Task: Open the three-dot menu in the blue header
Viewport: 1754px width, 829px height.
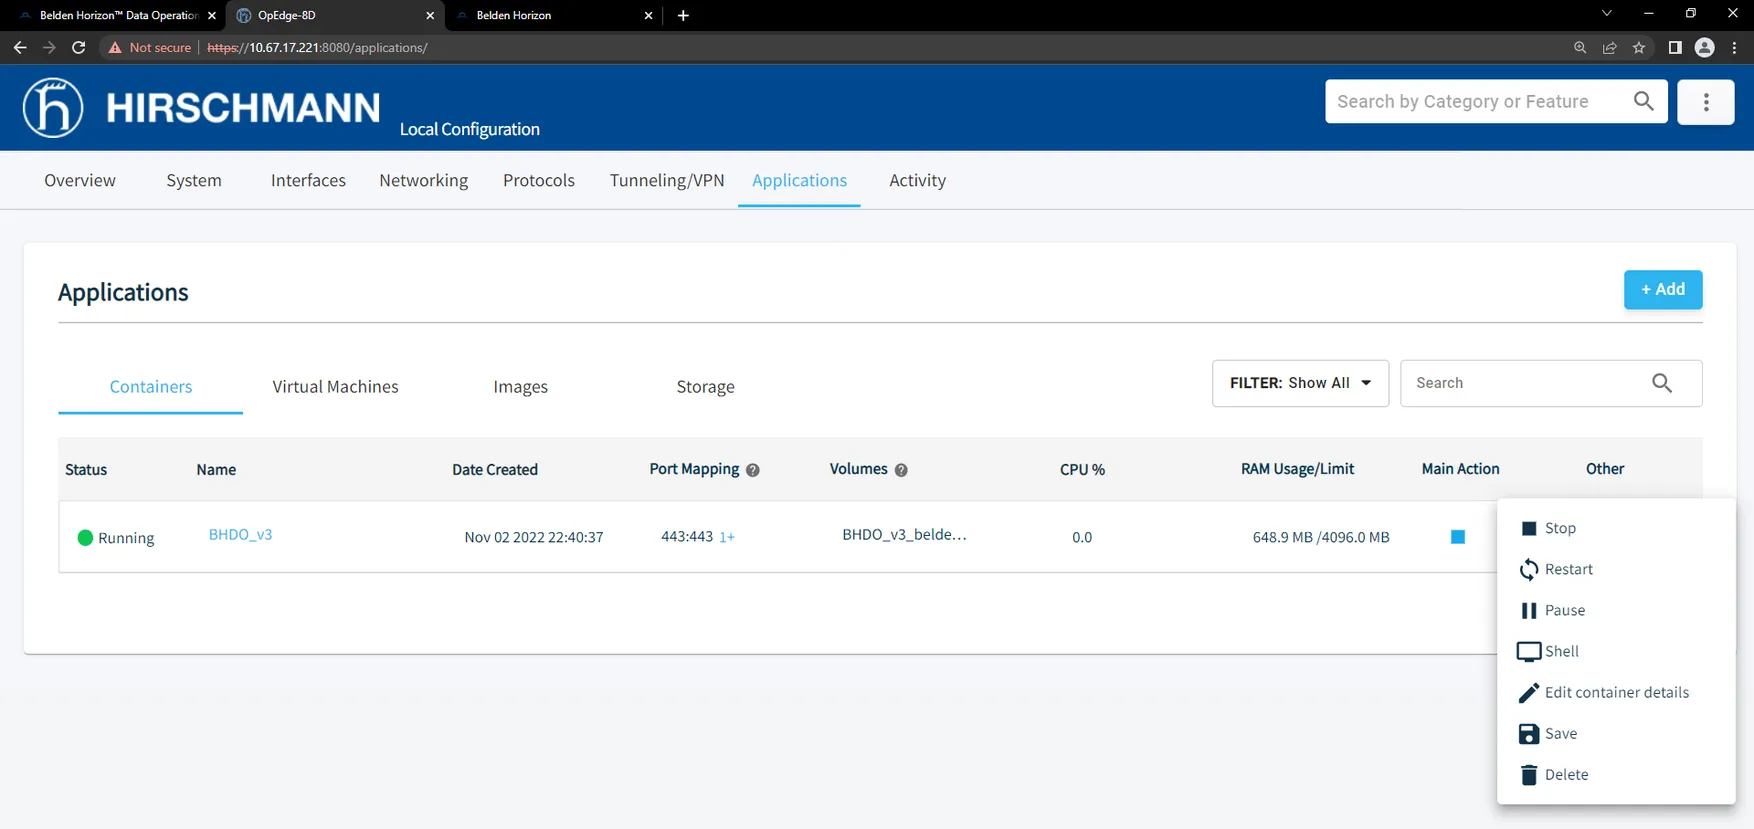Action: (x=1706, y=102)
